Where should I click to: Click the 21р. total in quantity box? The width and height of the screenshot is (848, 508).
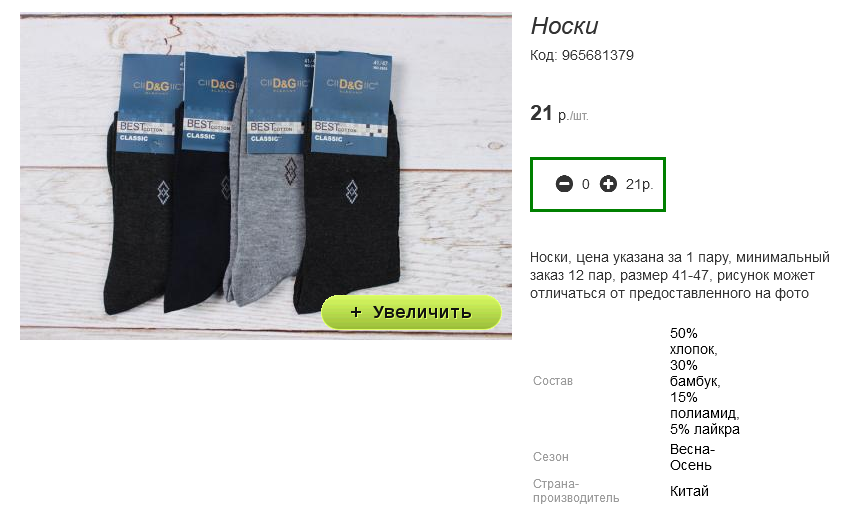pos(639,184)
